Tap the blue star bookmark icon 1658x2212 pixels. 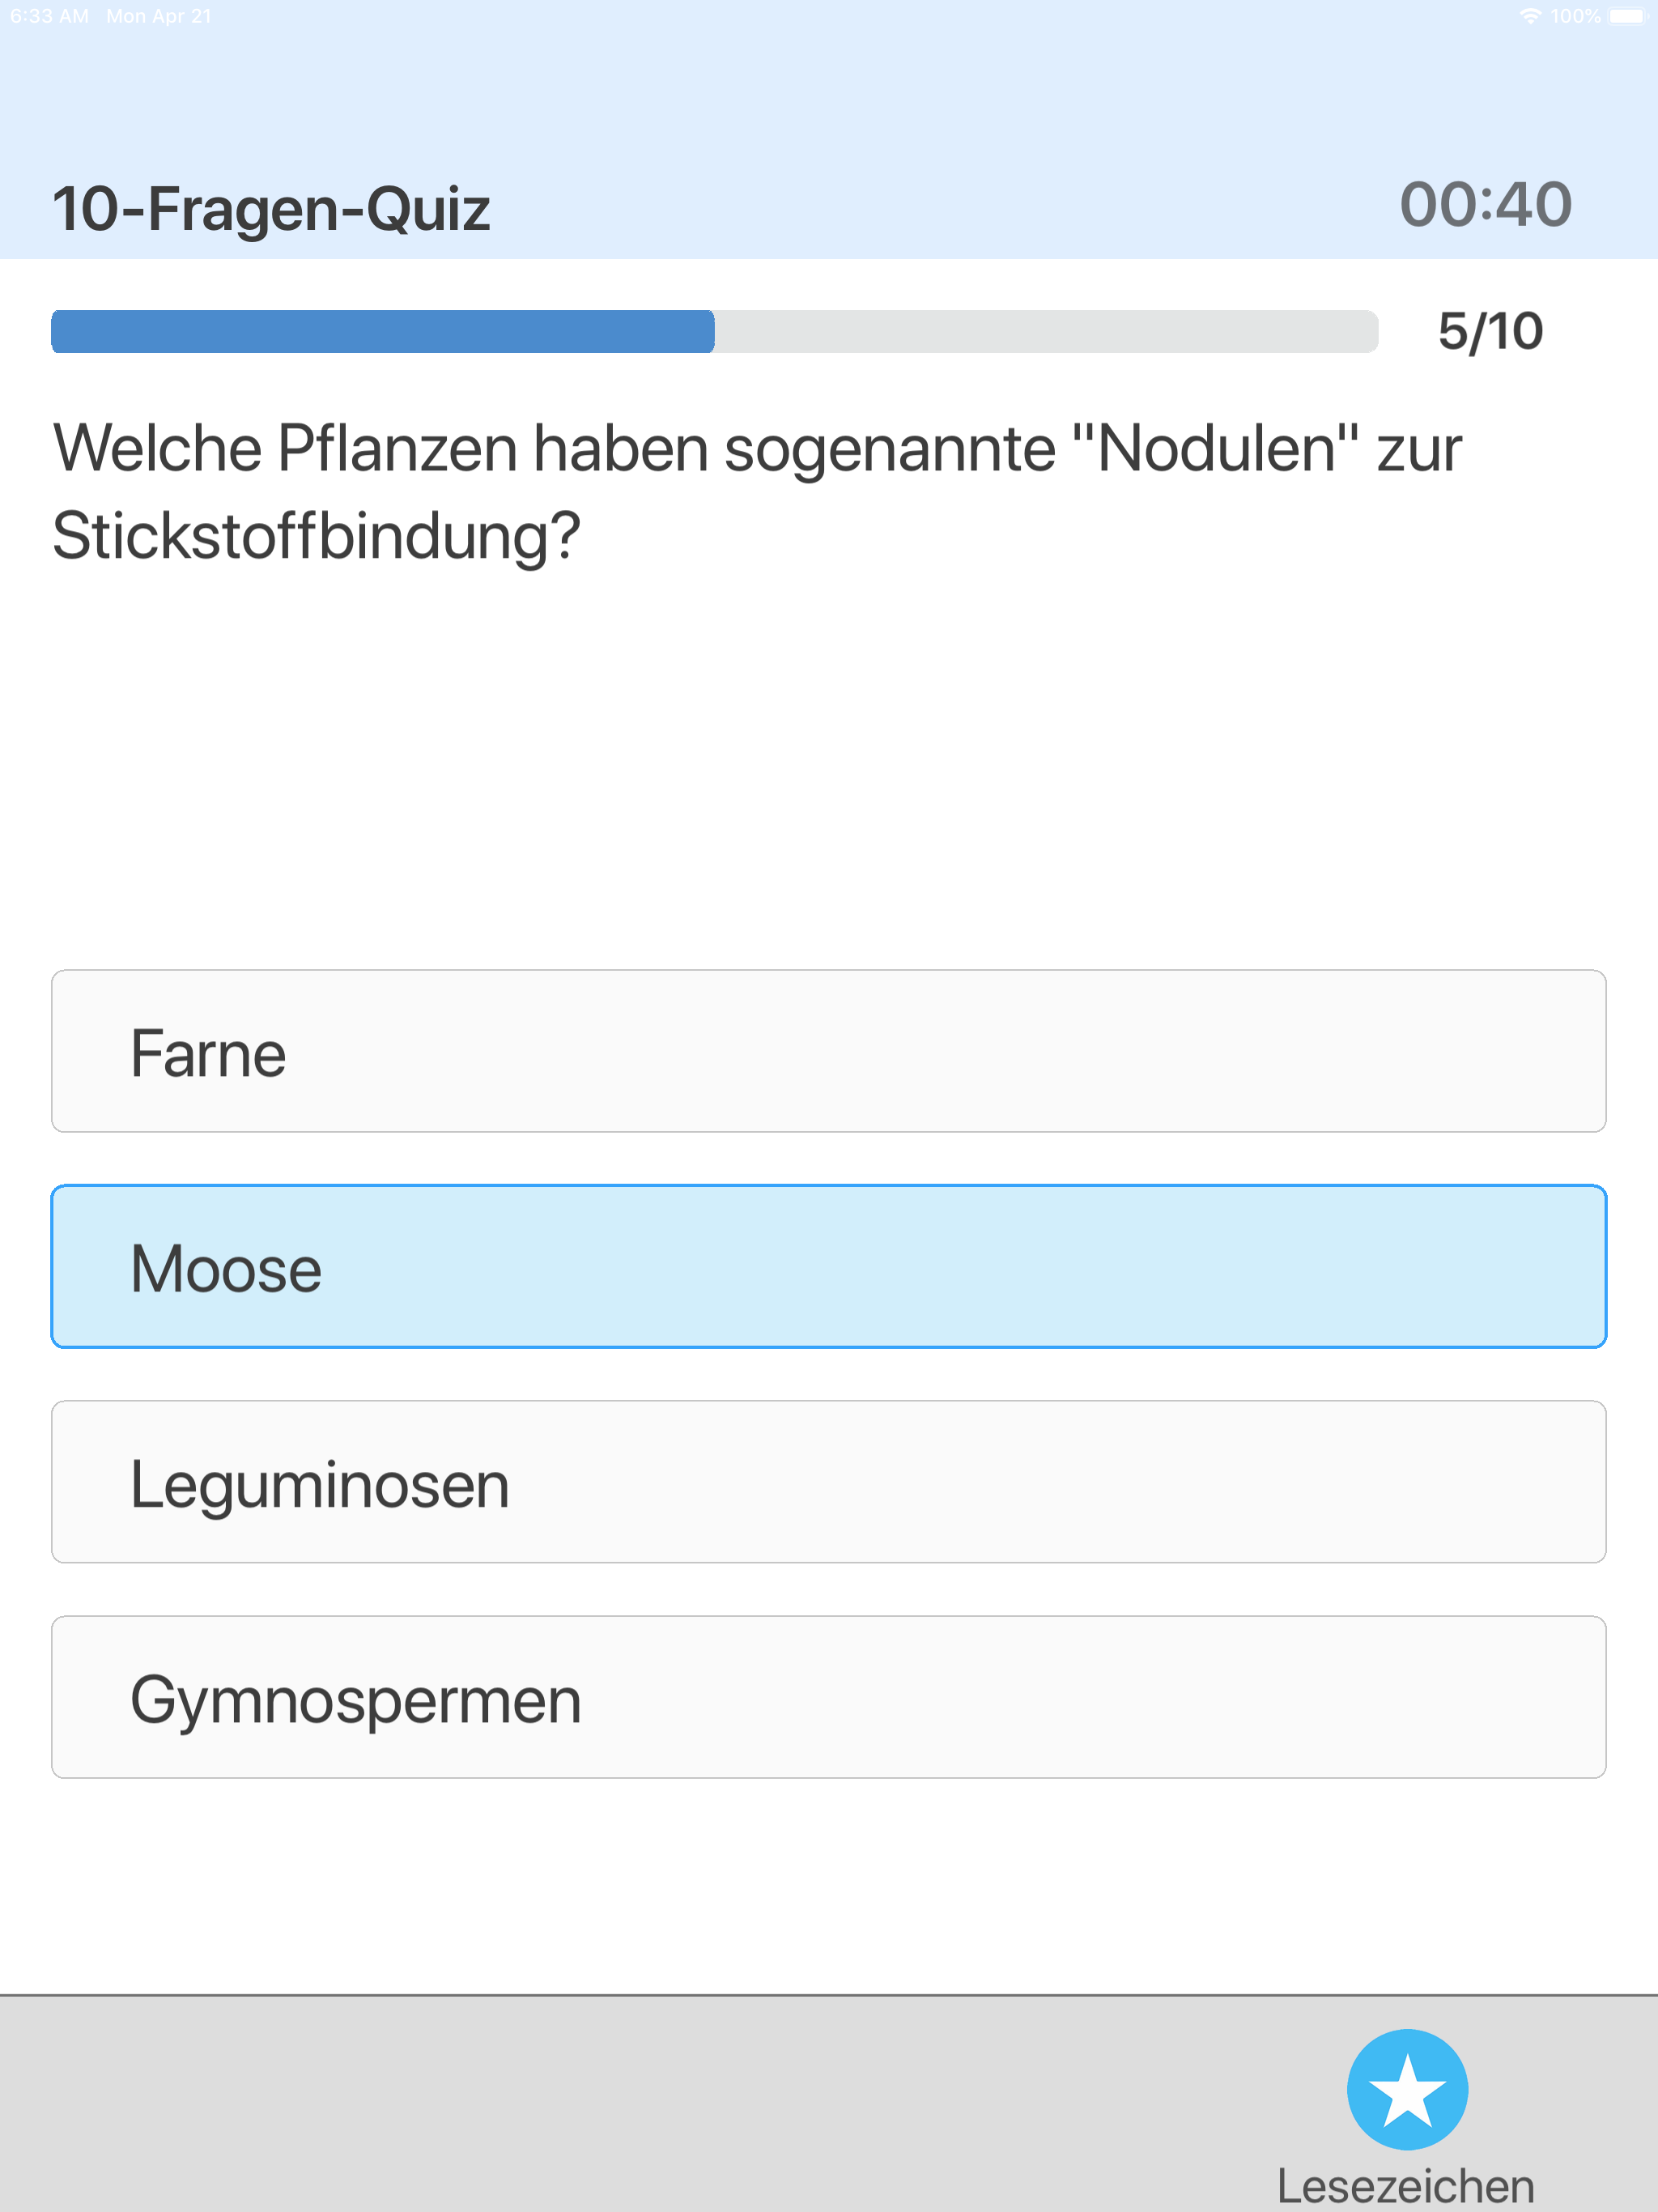pos(1407,2089)
